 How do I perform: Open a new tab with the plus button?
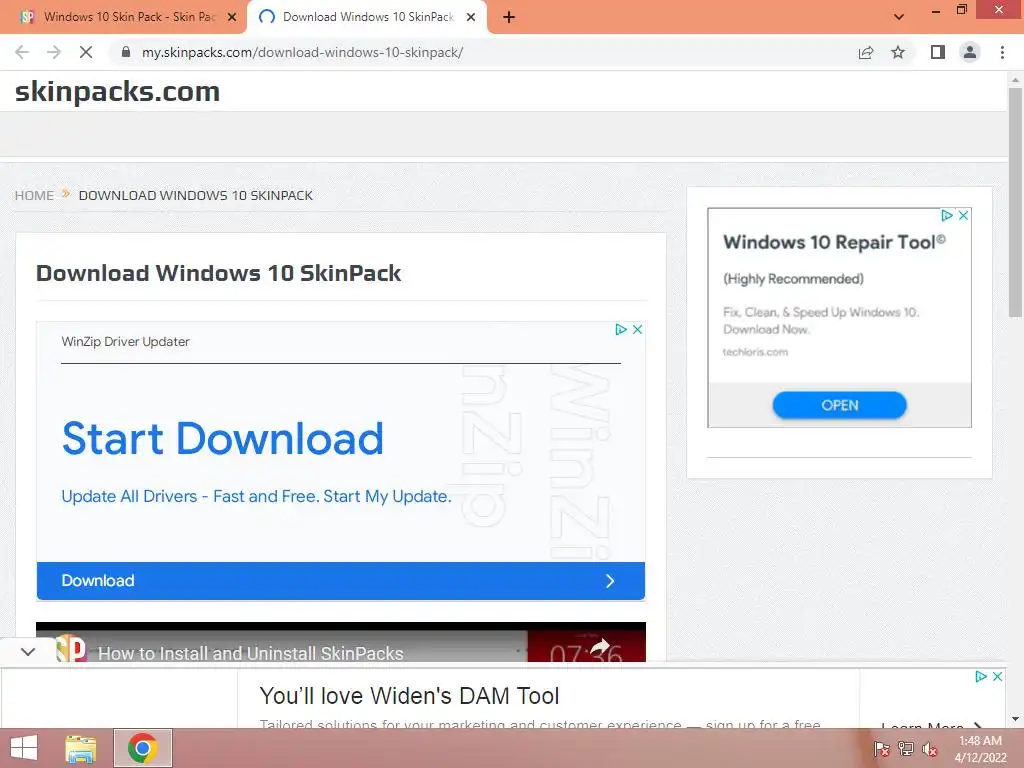[x=509, y=18]
